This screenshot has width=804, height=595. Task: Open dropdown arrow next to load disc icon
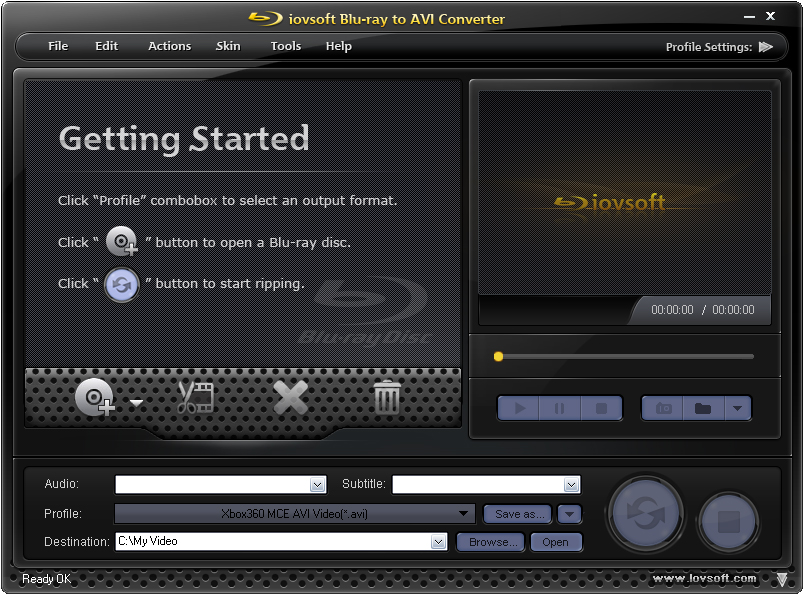[x=136, y=403]
